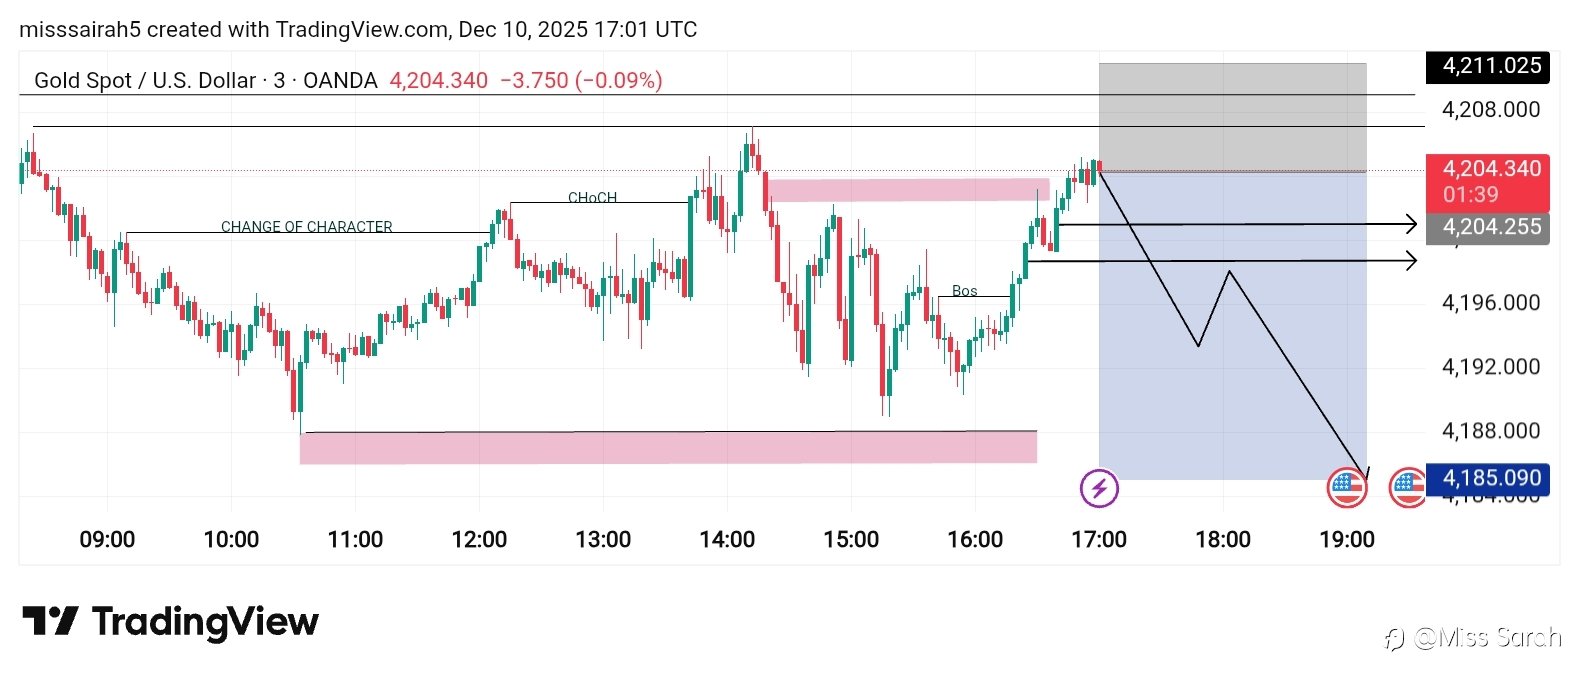Image resolution: width=1579 pixels, height=678 pixels.
Task: Select the upper right-pointing arrow head
Action: 1410,224
